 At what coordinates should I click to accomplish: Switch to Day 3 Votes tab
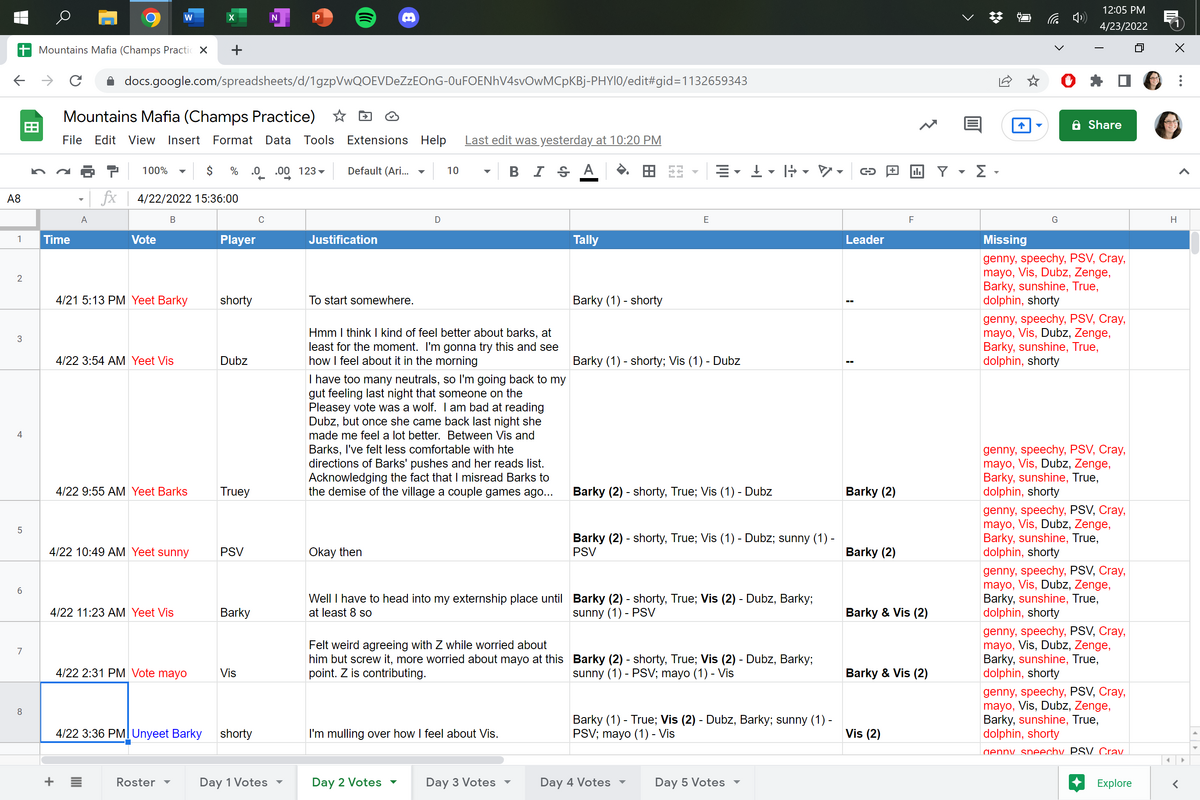point(468,782)
